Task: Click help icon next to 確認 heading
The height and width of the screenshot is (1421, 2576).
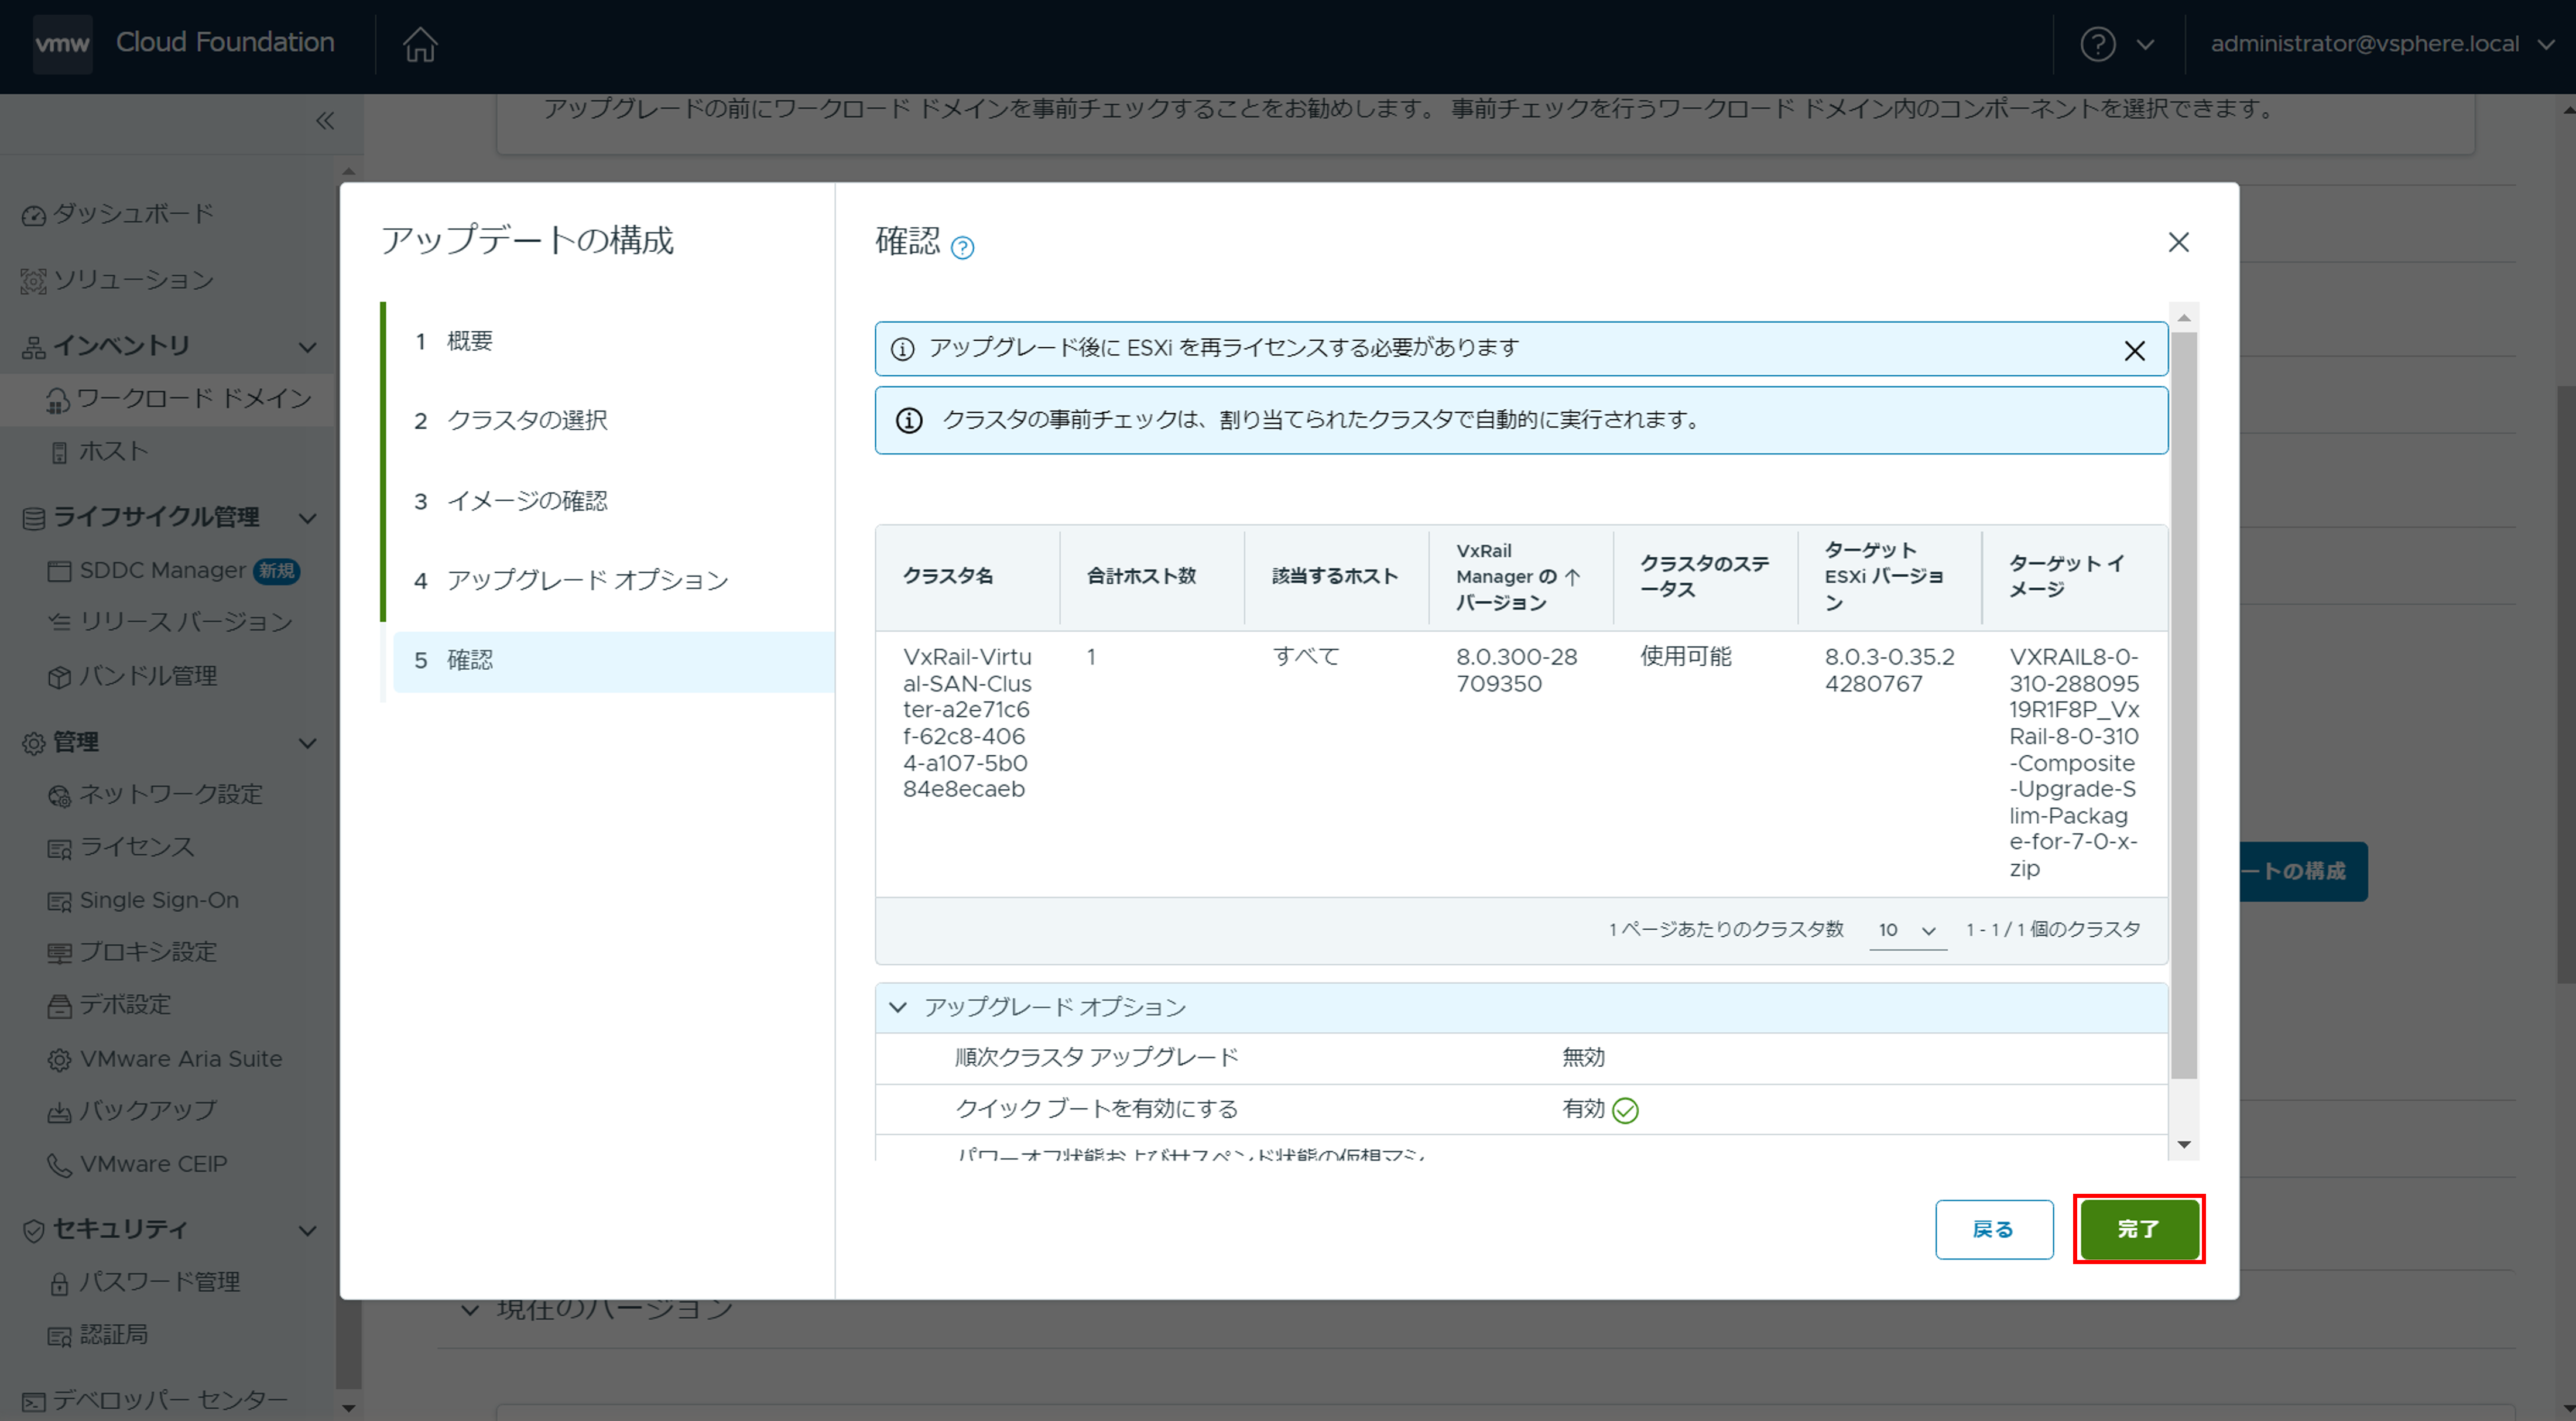Action: point(962,248)
